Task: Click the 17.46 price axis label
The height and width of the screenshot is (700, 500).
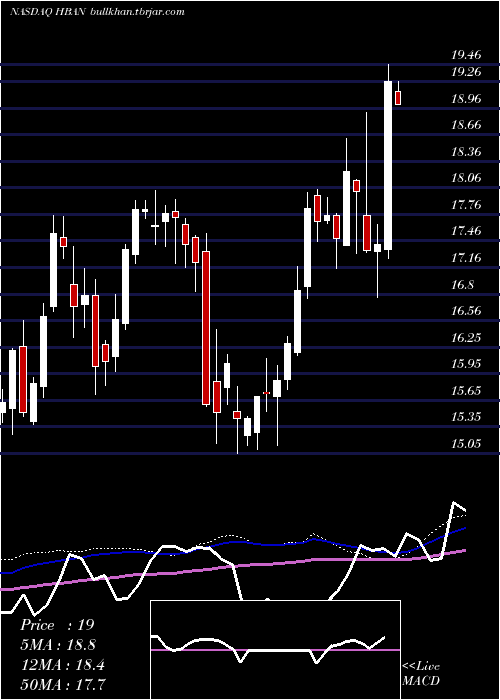Action: coord(466,231)
